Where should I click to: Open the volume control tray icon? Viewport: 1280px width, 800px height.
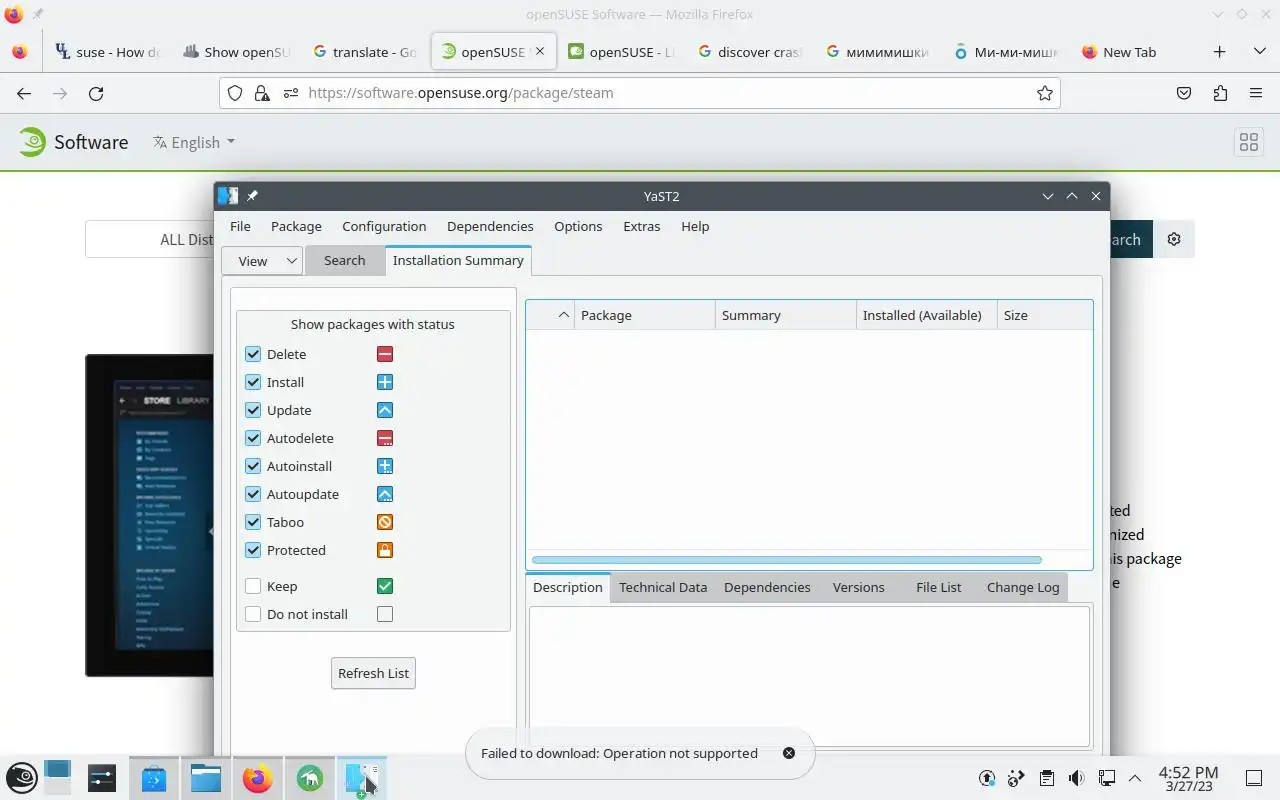[1076, 778]
